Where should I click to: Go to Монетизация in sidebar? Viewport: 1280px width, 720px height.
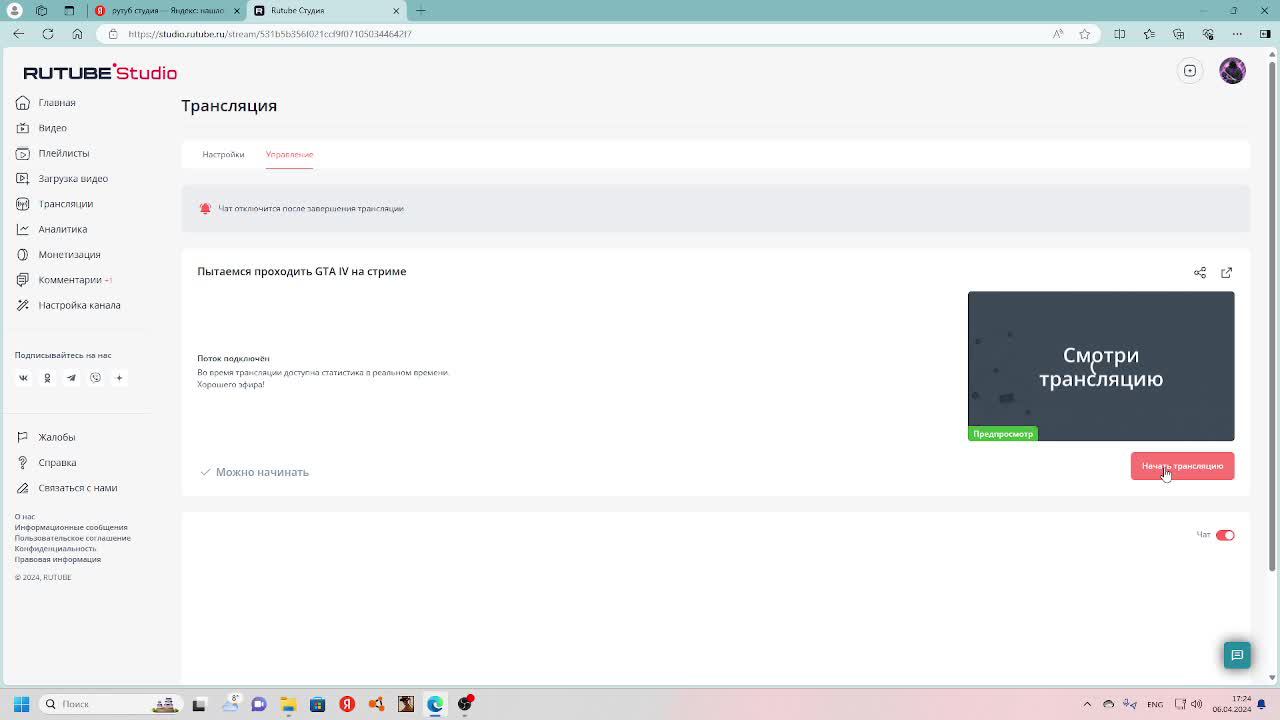[69, 254]
